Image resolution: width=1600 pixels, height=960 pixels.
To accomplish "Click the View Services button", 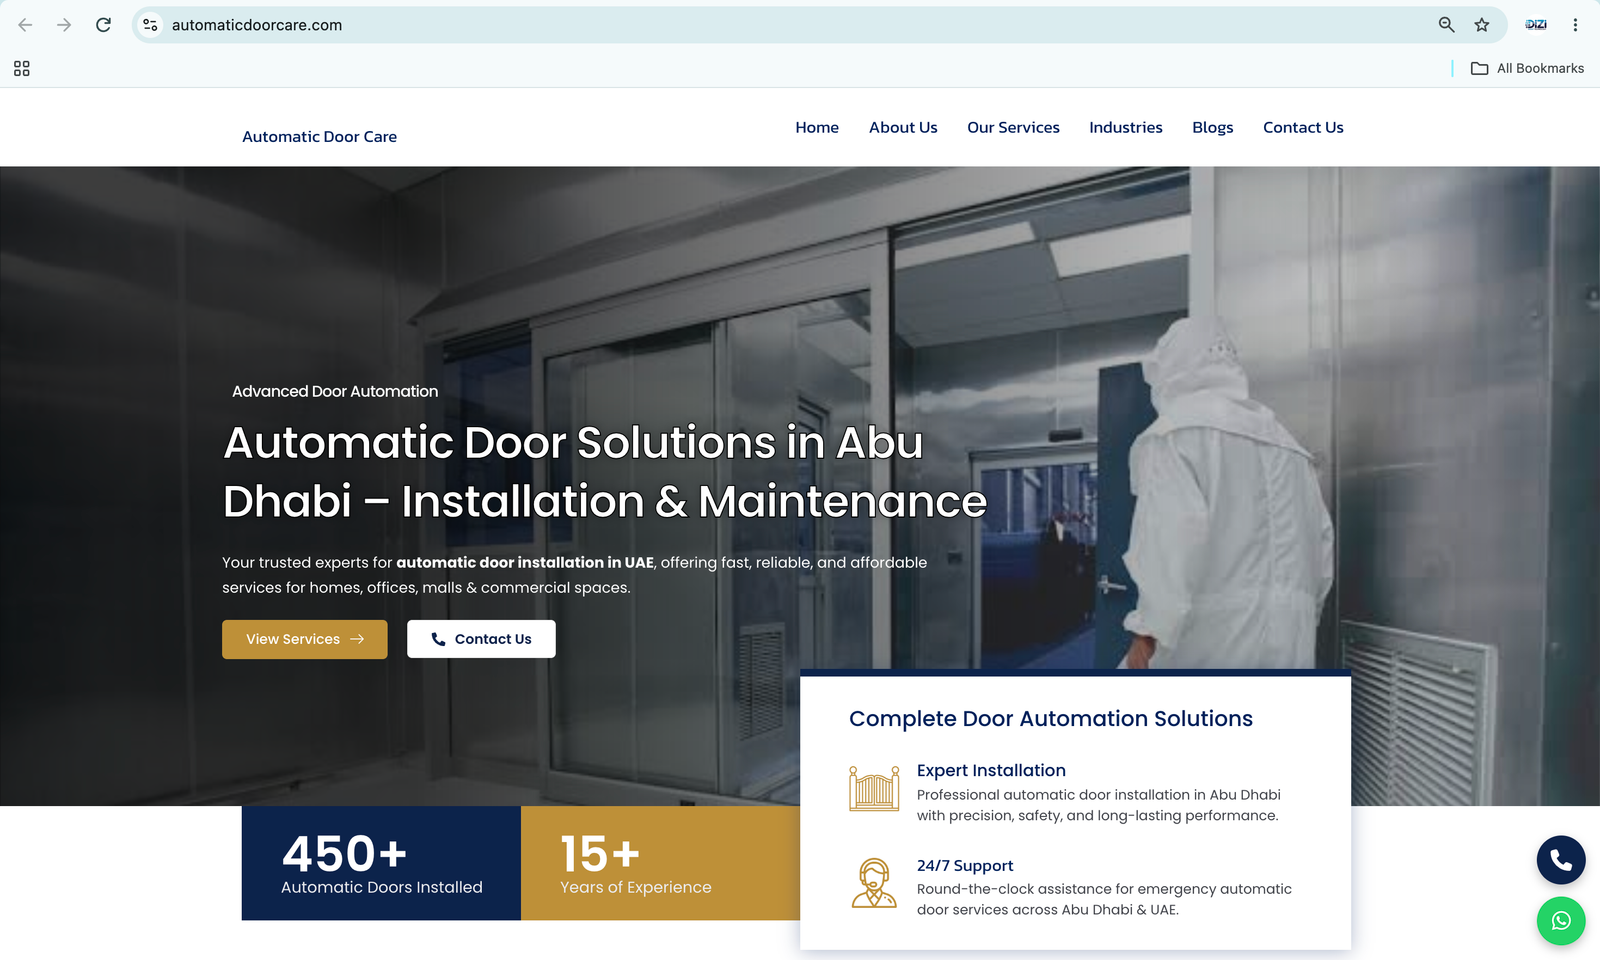I will pos(305,639).
